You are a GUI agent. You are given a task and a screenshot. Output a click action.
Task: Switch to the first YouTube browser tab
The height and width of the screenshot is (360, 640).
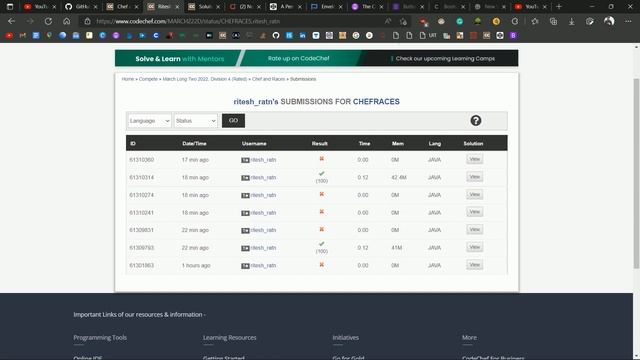[x=39, y=7]
